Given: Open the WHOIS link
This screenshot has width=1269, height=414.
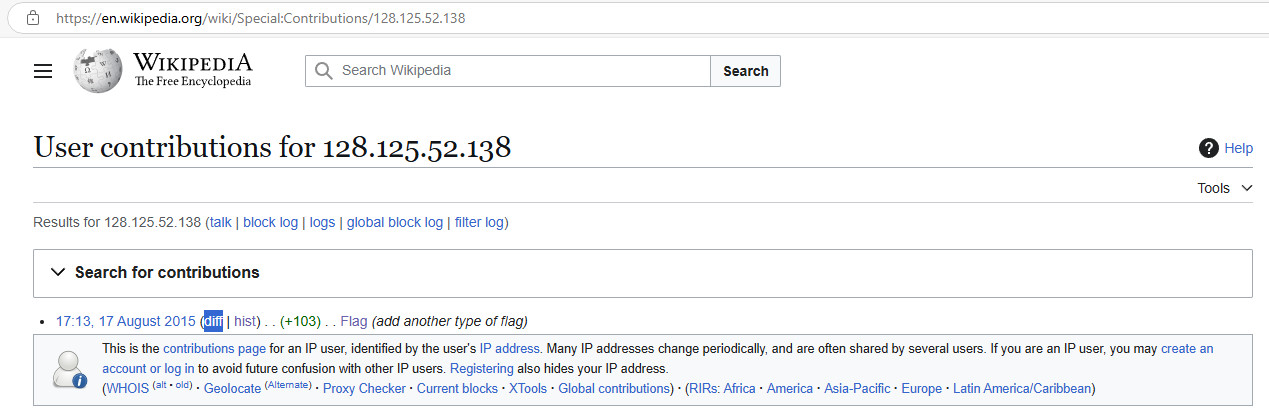Looking at the screenshot, I should click(x=127, y=388).
